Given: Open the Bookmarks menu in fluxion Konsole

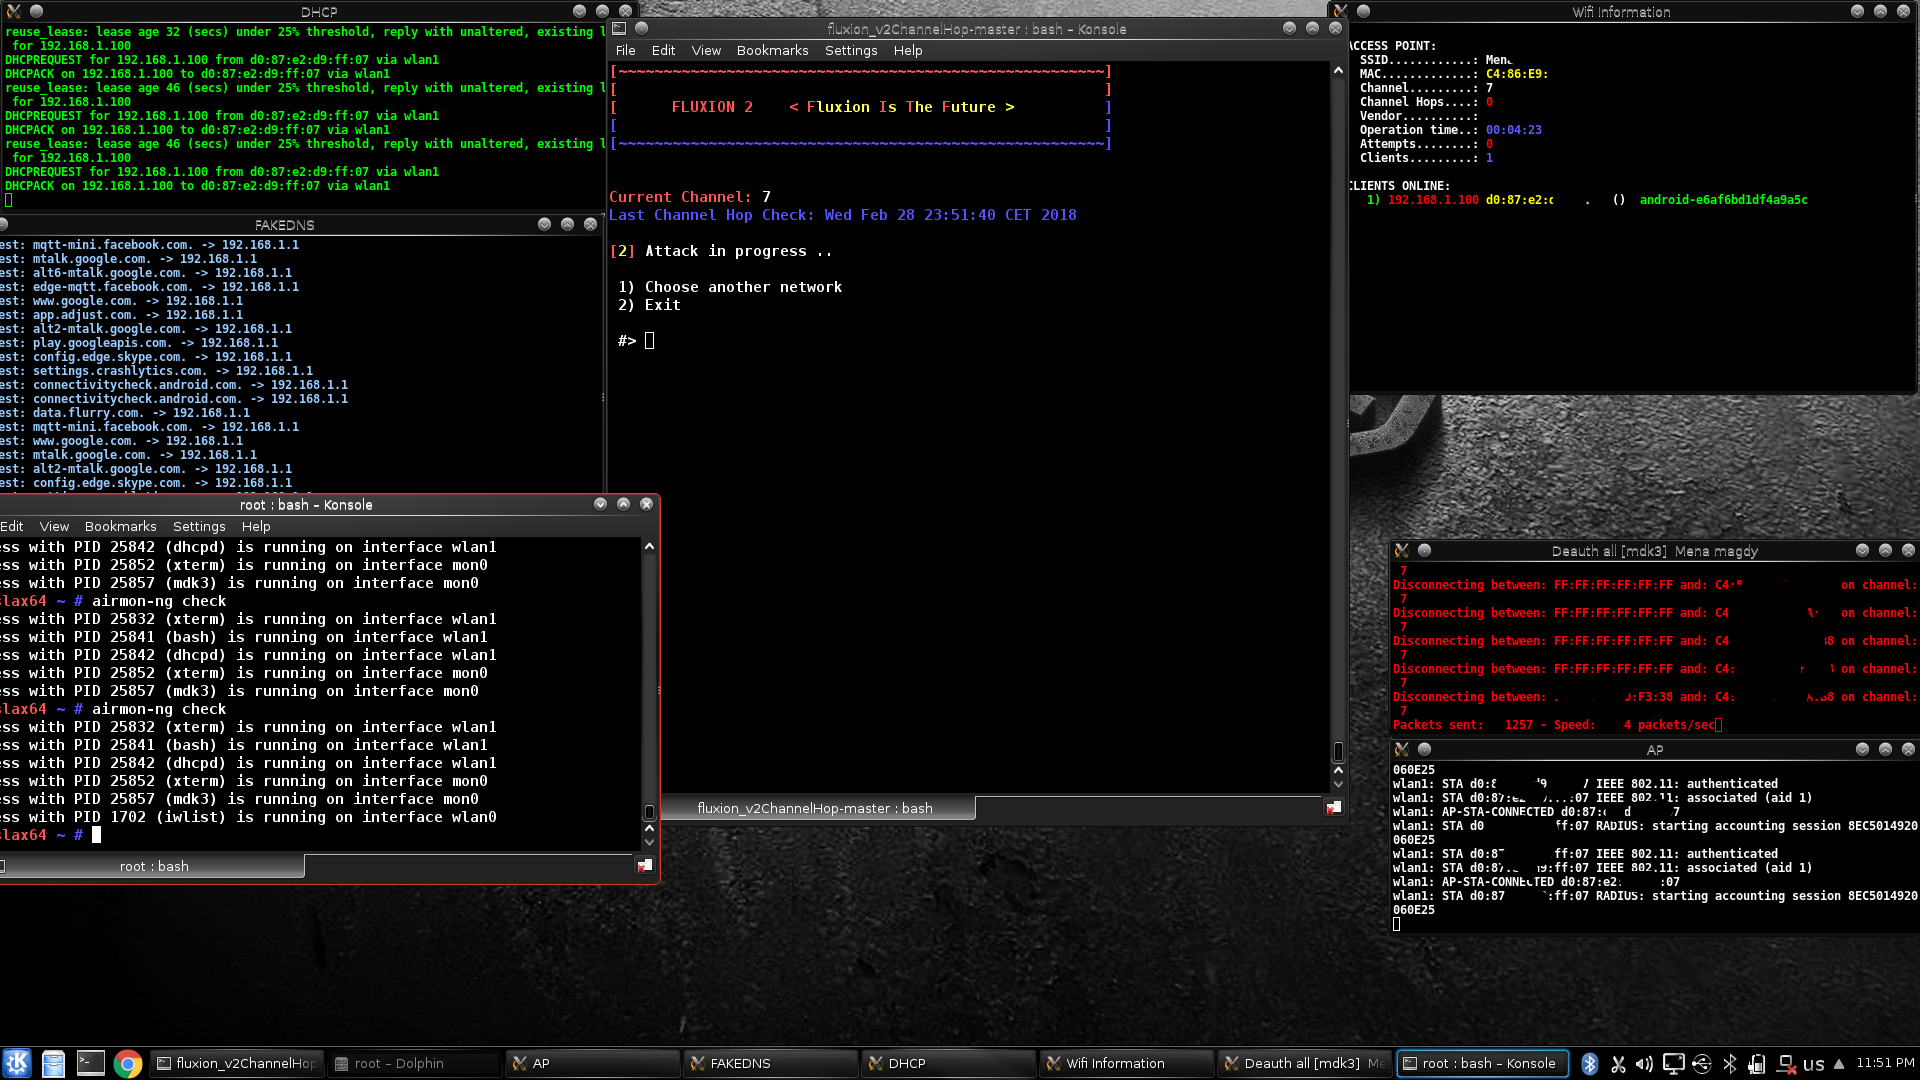Looking at the screenshot, I should click(x=772, y=50).
